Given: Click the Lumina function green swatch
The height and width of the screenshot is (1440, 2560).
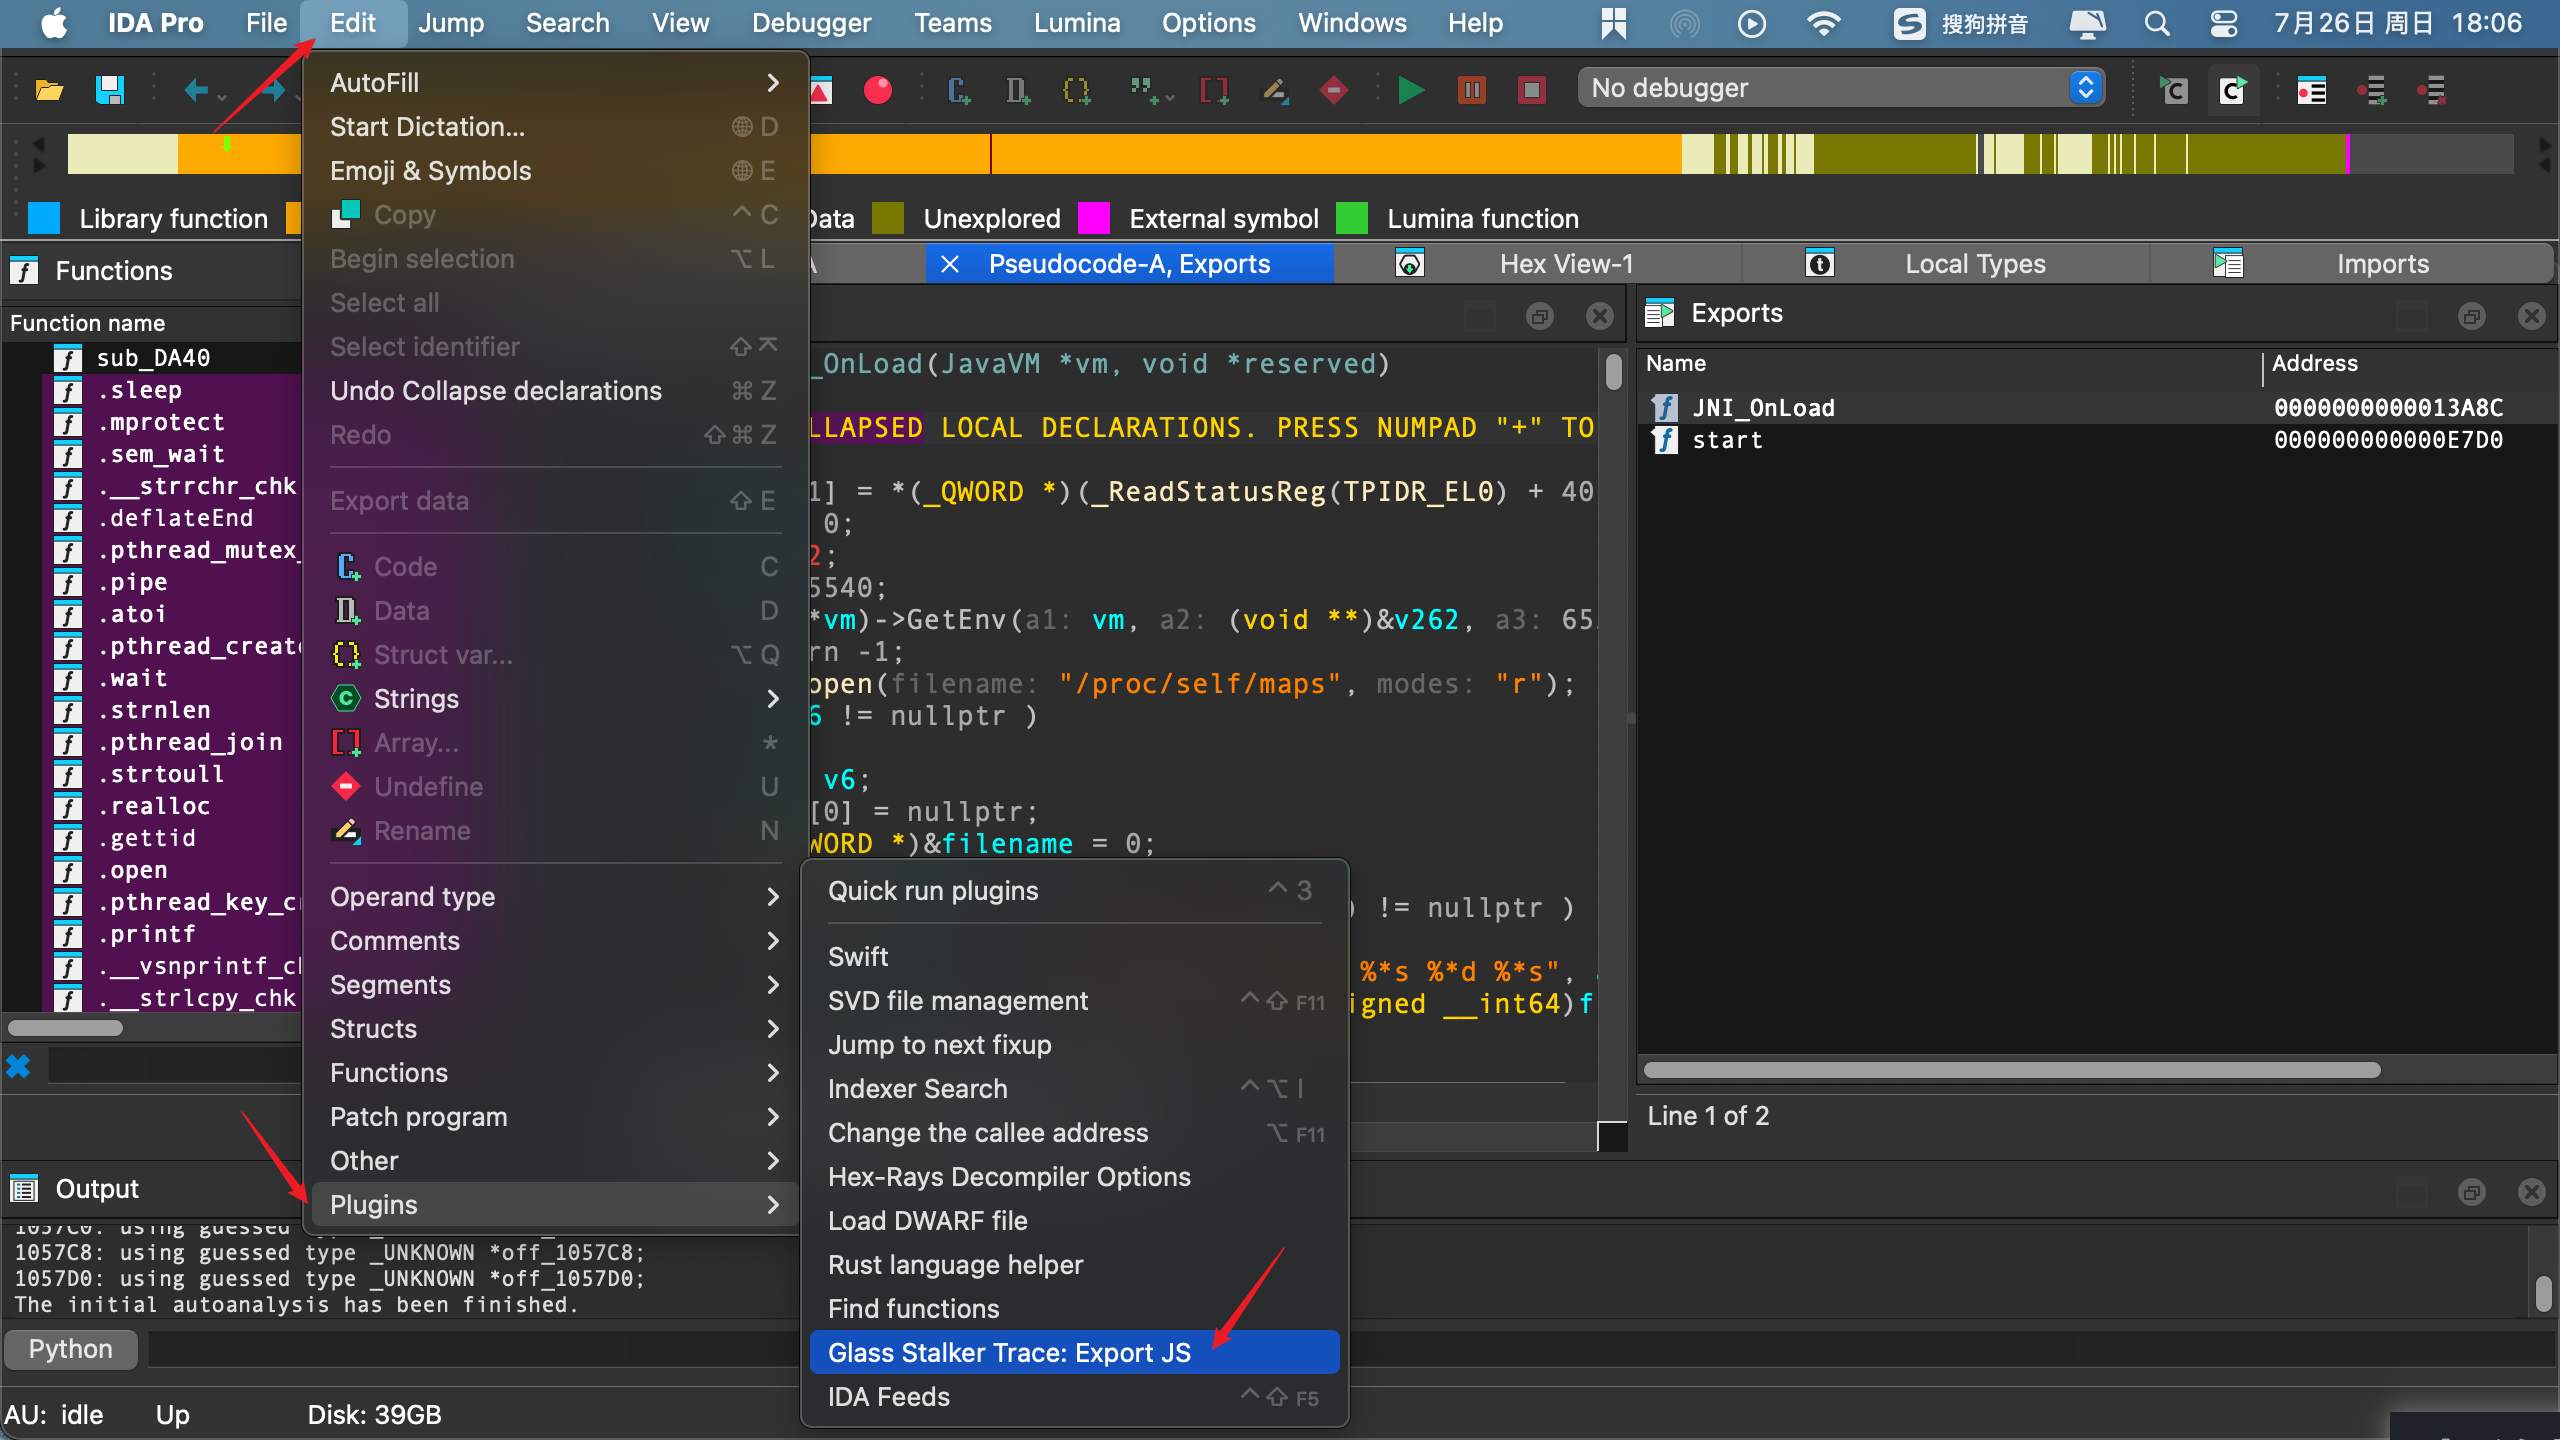Looking at the screenshot, I should pyautogui.click(x=1352, y=218).
